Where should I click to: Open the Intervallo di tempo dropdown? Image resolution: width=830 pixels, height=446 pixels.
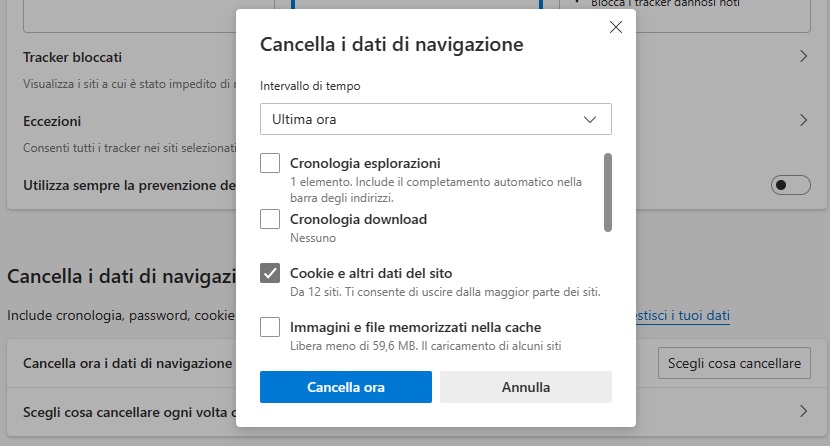pos(435,119)
